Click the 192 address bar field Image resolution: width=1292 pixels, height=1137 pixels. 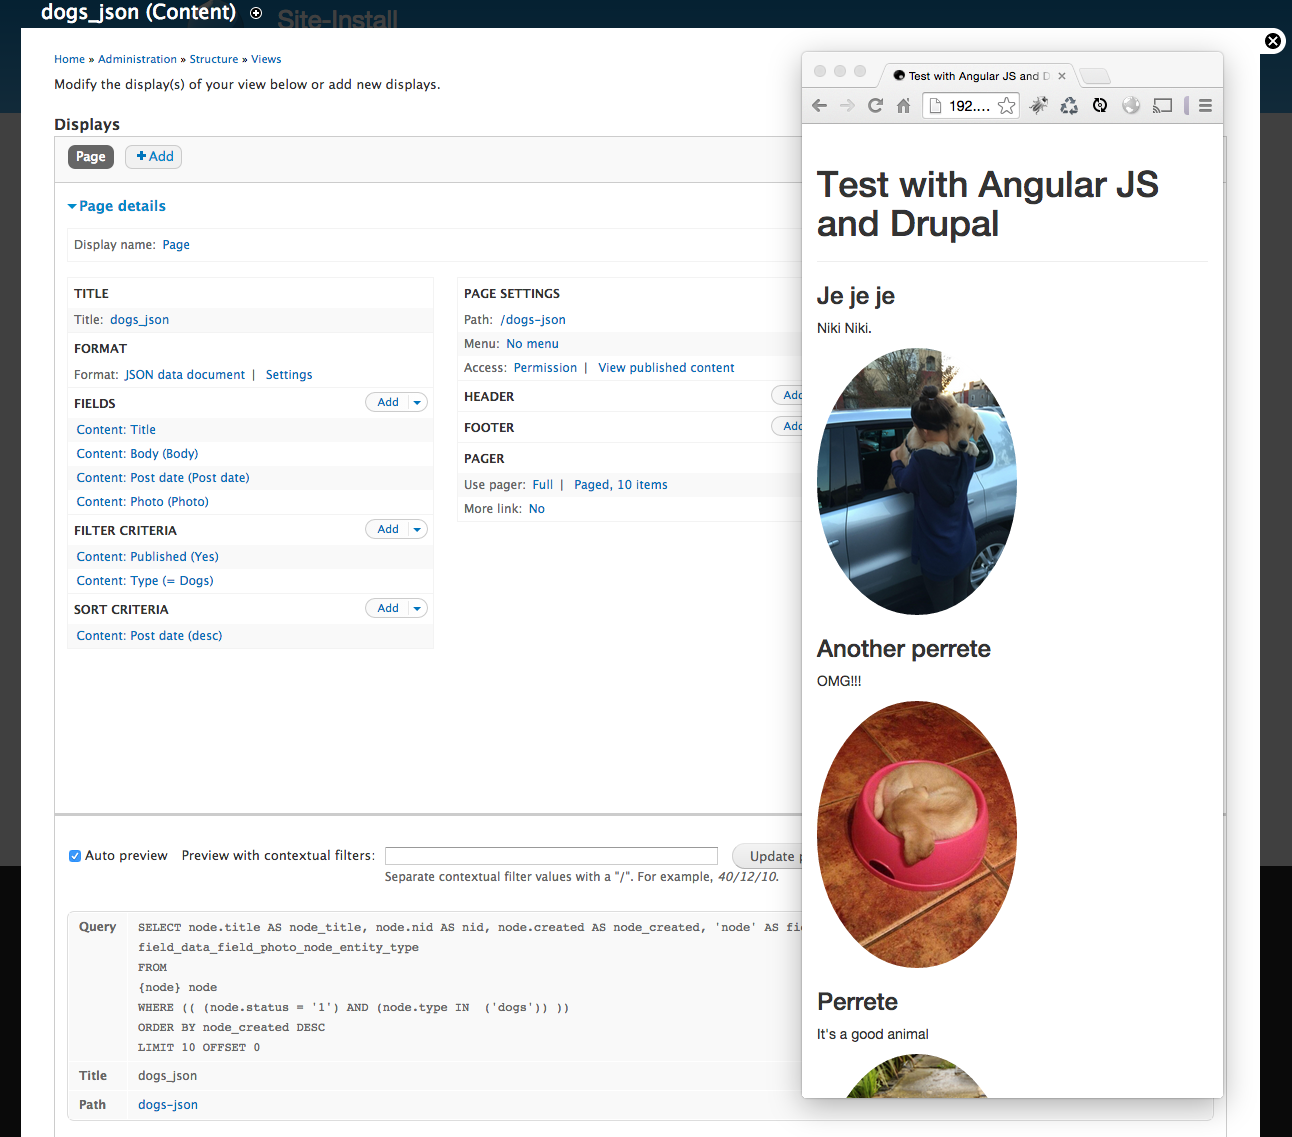click(x=969, y=105)
